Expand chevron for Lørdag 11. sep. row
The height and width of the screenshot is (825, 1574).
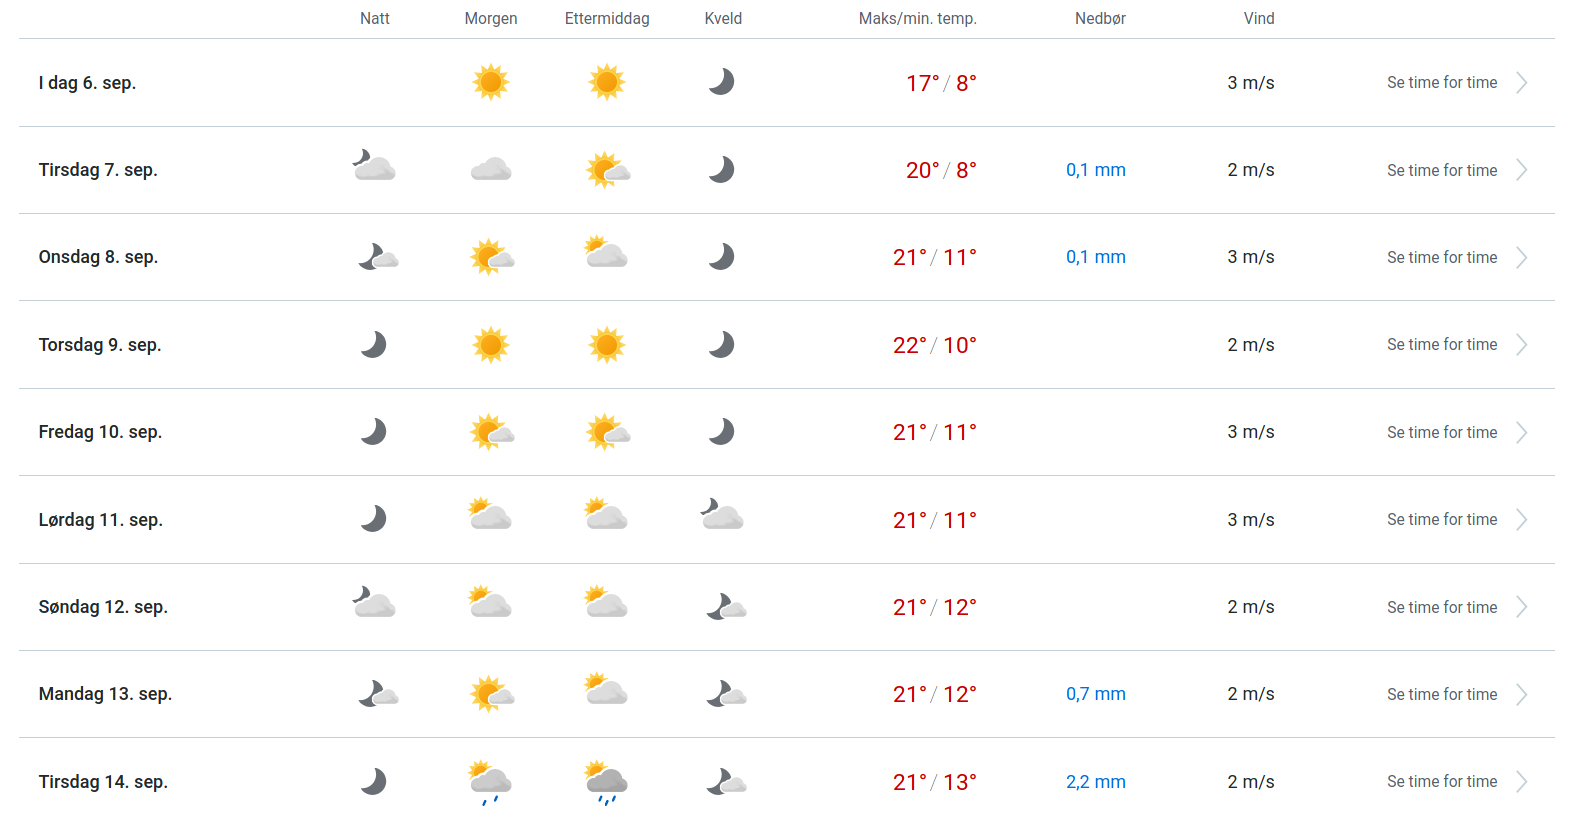[x=1521, y=520]
